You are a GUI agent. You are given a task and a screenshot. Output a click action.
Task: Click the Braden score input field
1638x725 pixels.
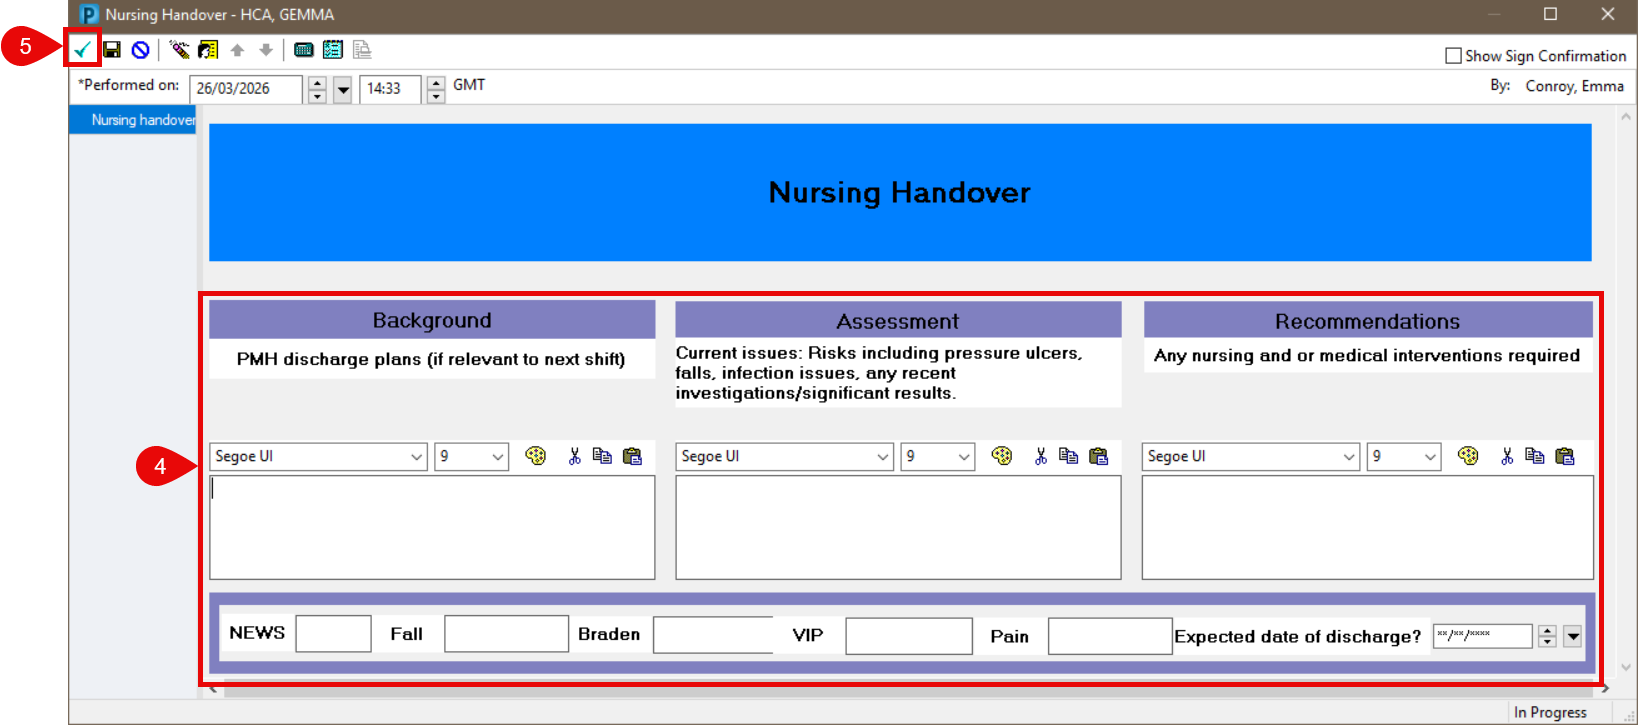point(712,635)
